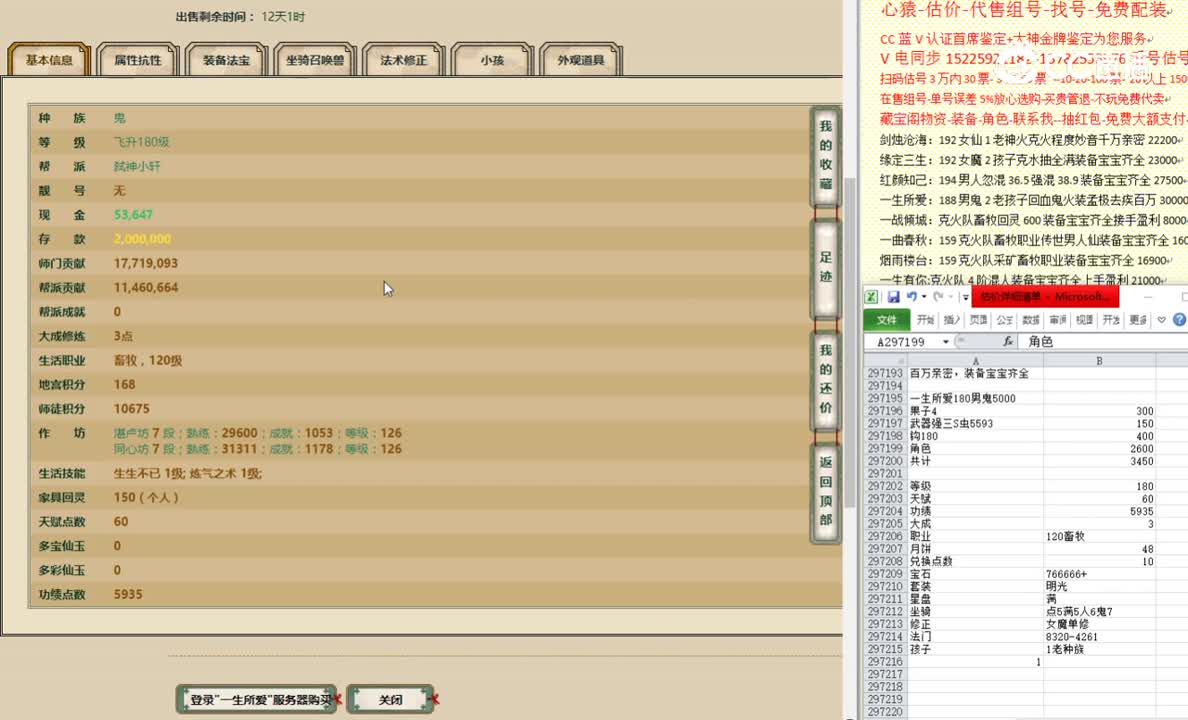Click the 足迹 sidebar icon
Image resolution: width=1188 pixels, height=720 pixels.
click(x=825, y=266)
